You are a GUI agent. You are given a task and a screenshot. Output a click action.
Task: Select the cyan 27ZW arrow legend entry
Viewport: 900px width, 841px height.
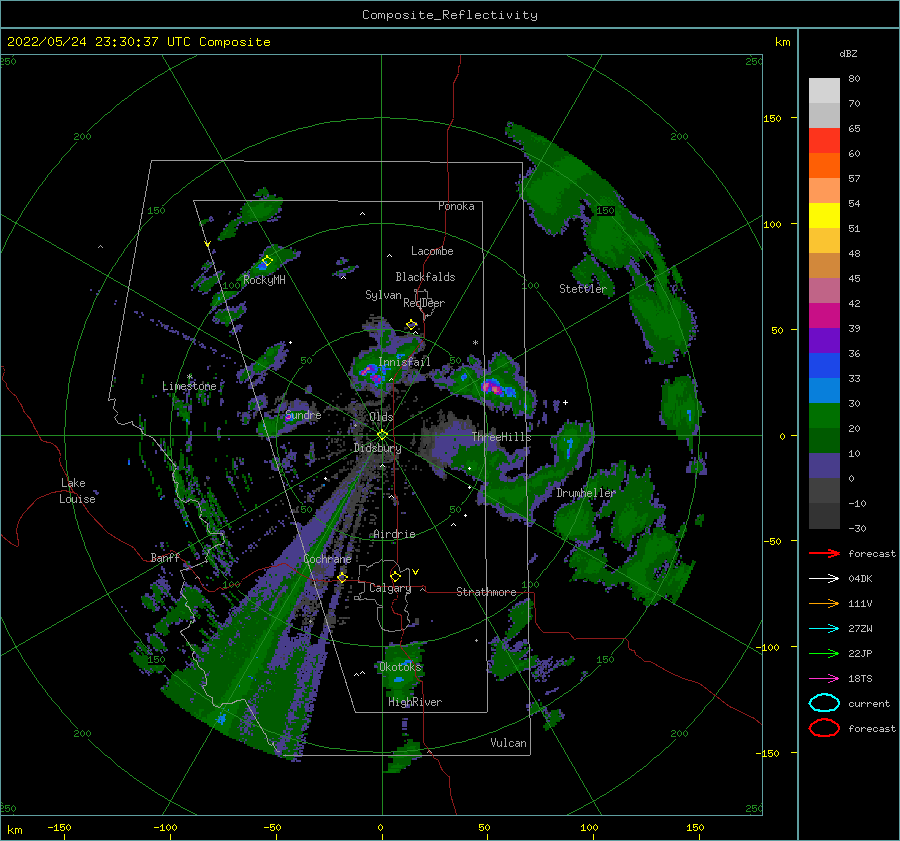coord(824,628)
